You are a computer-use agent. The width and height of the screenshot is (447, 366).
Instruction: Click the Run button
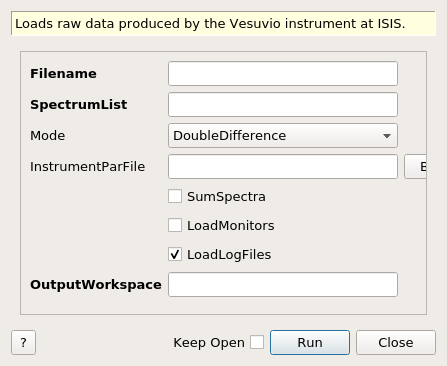(310, 342)
